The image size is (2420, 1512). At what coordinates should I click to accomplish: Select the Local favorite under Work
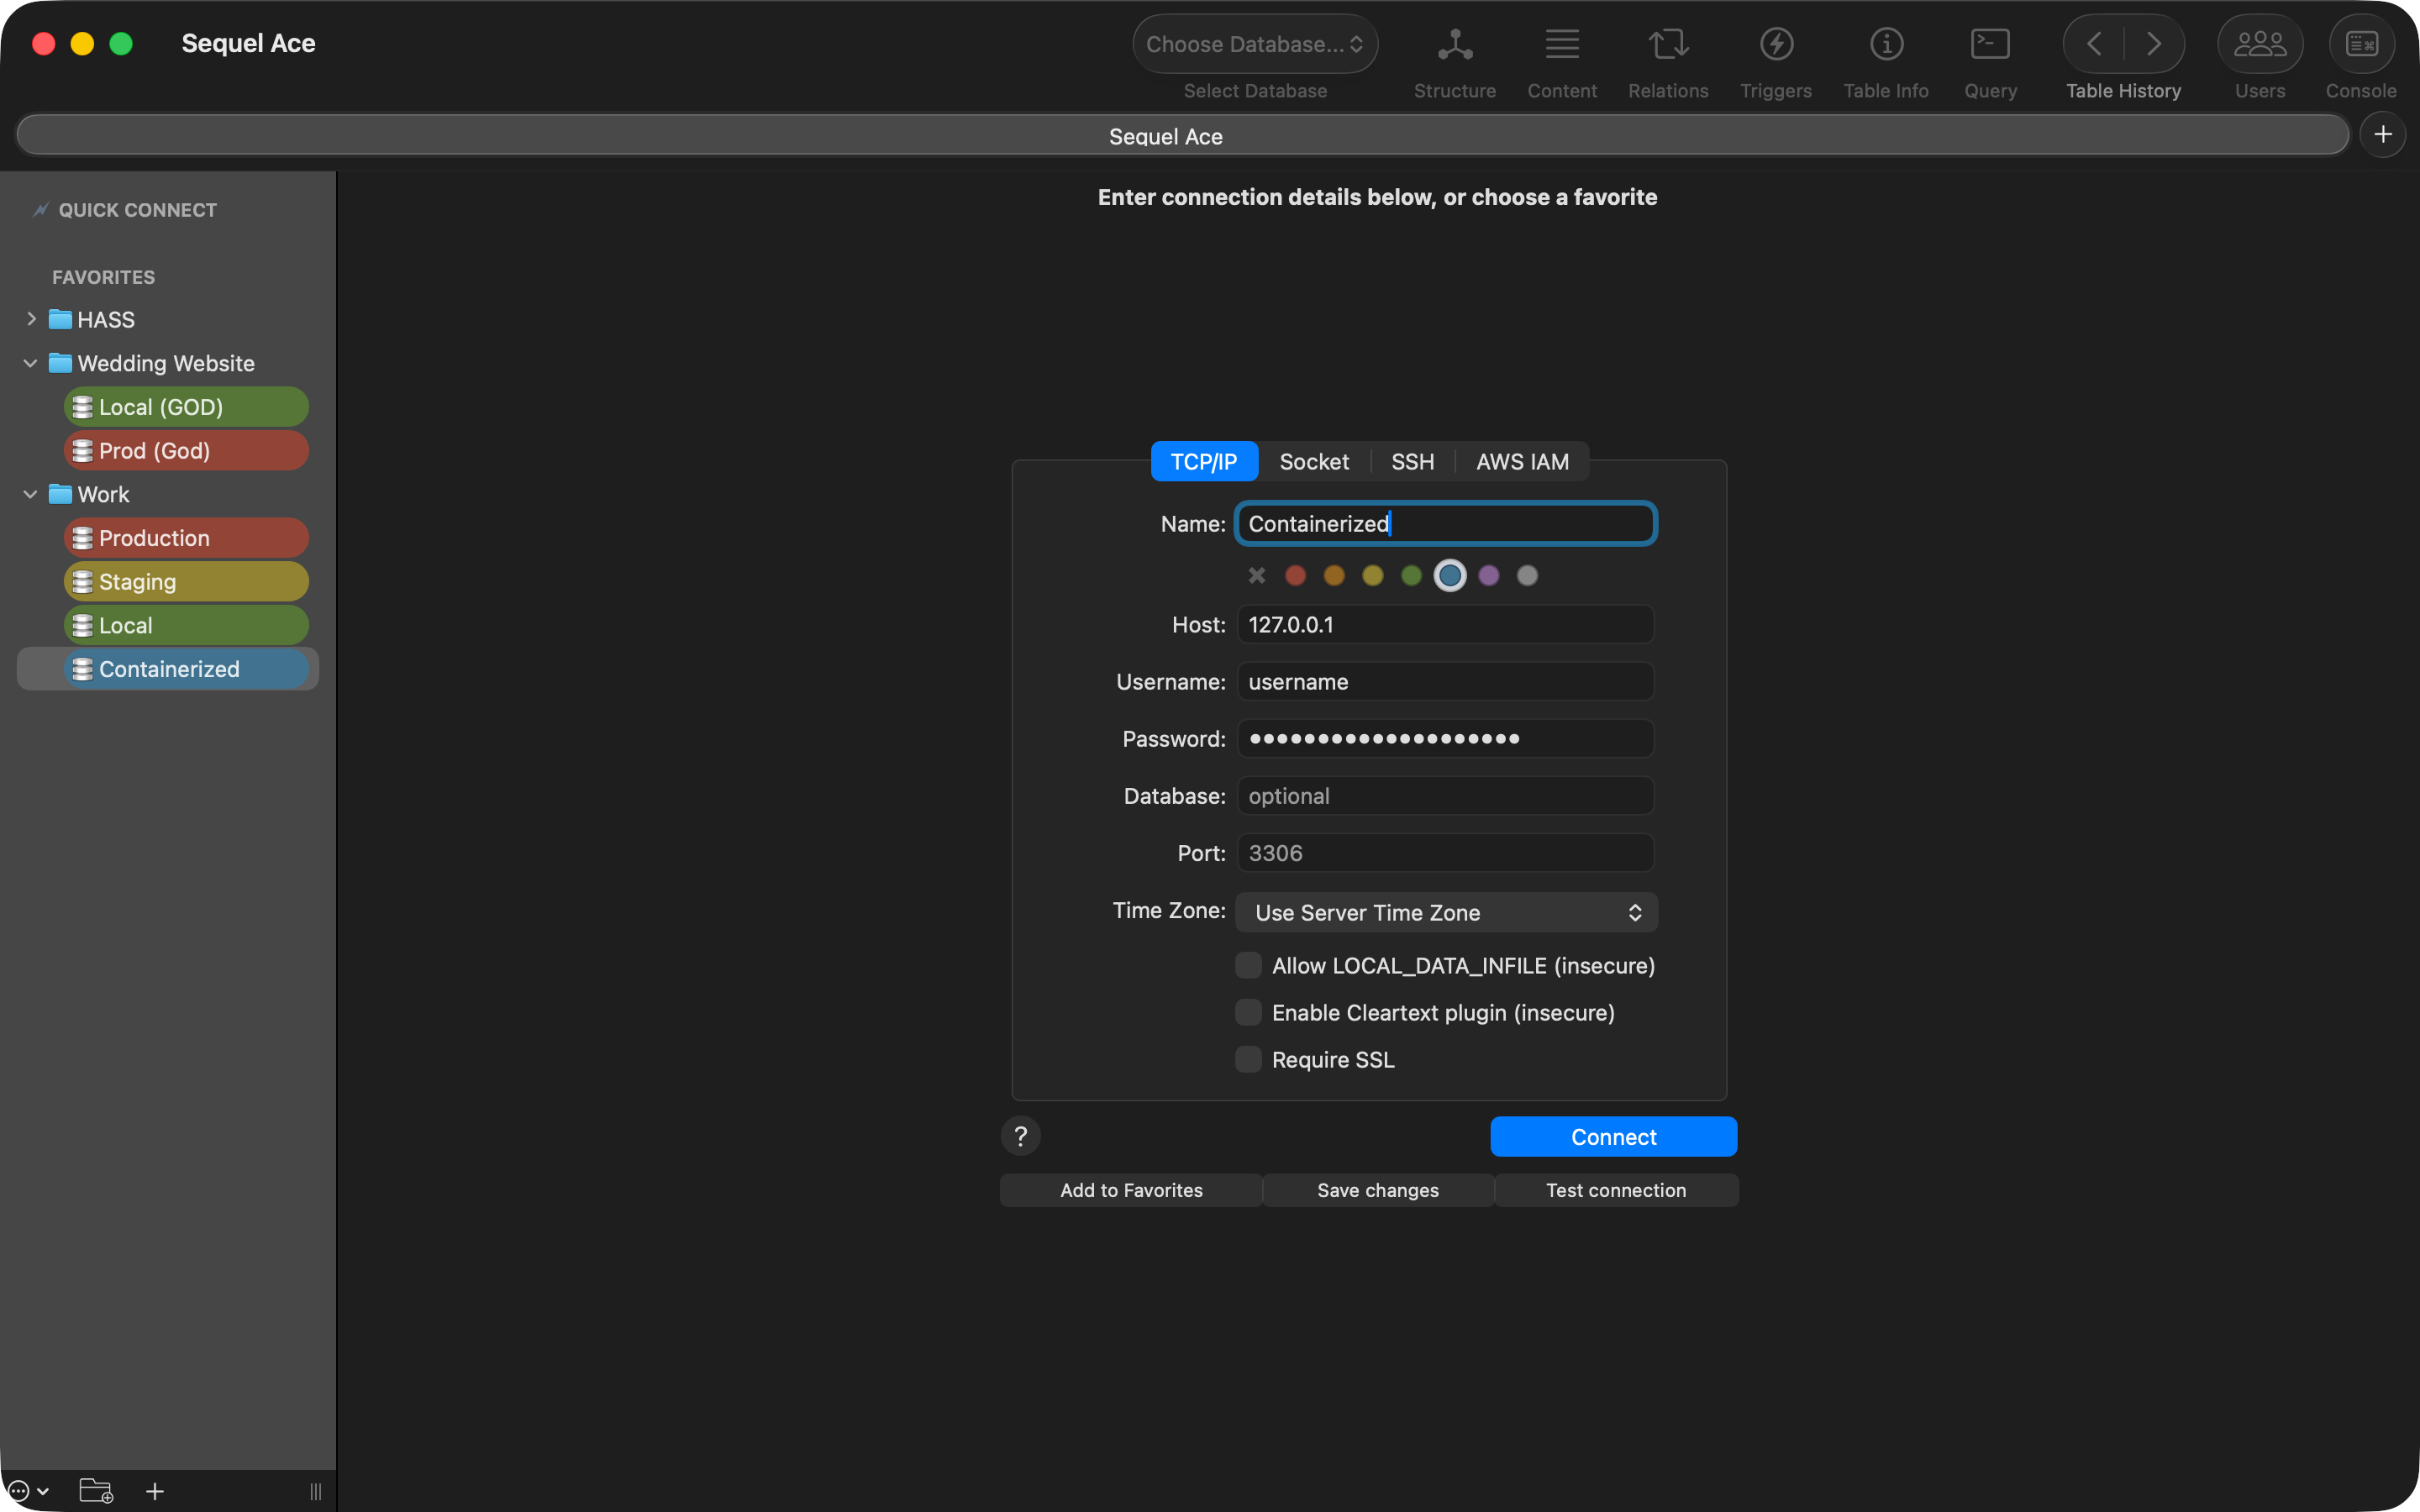(x=186, y=625)
